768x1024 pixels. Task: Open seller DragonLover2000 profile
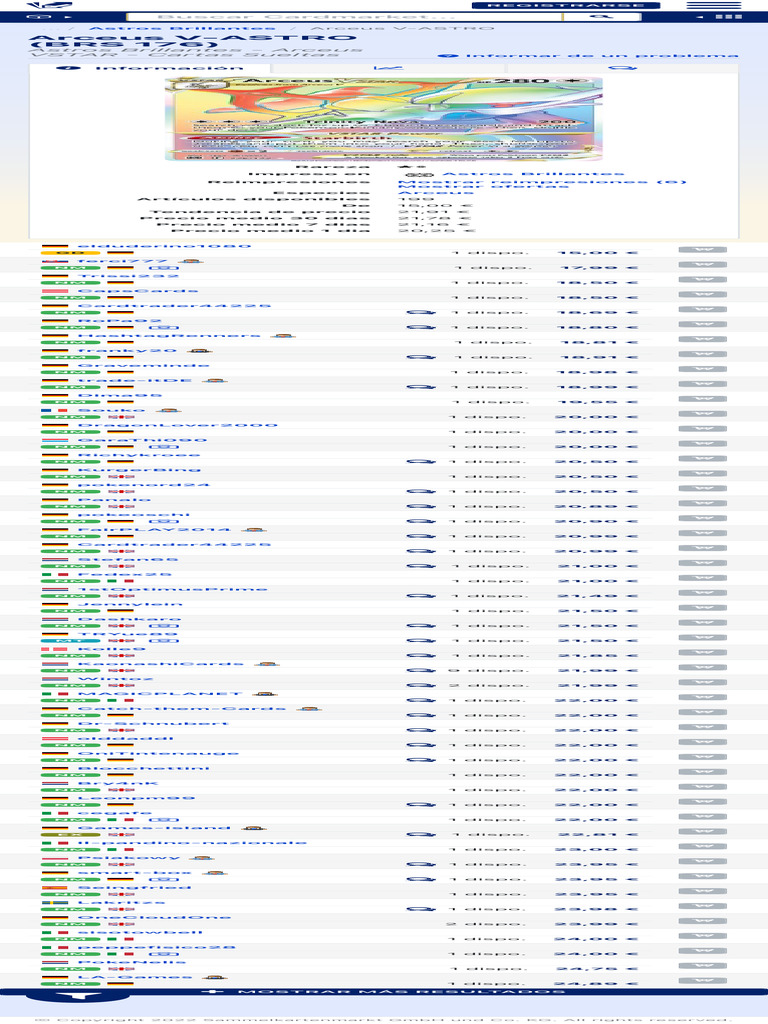[x=178, y=425]
